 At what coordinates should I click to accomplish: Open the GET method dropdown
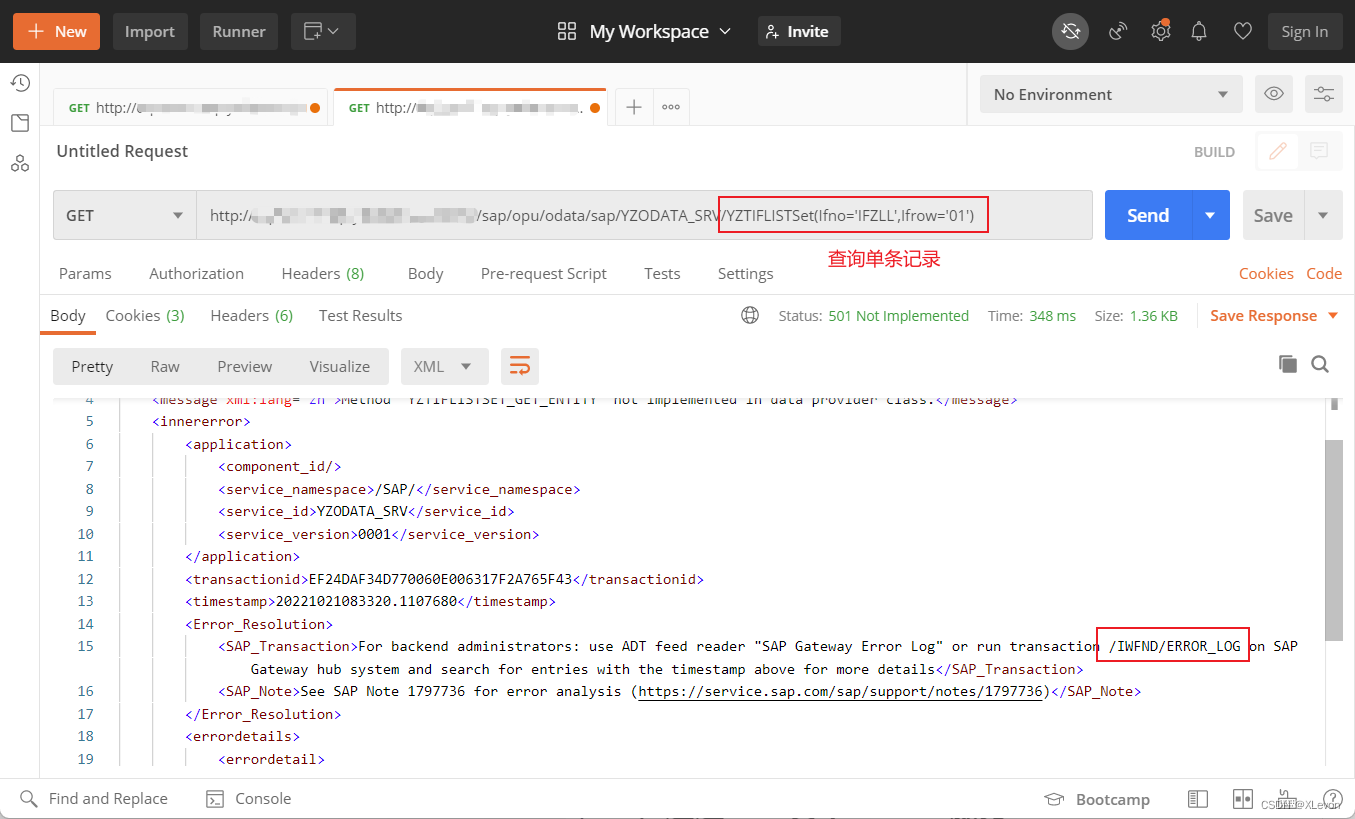click(125, 215)
